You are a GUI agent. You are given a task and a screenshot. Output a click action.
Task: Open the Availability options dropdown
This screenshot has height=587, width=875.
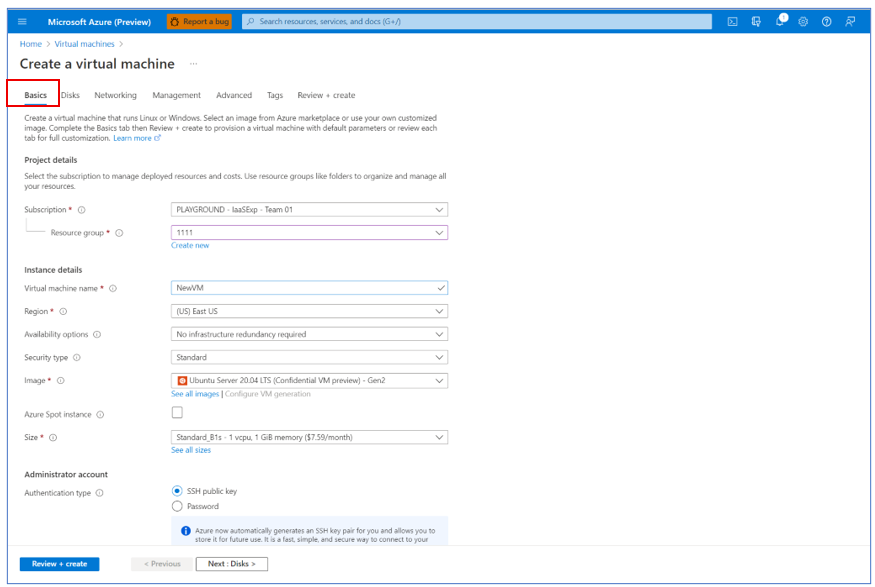pyautogui.click(x=309, y=334)
